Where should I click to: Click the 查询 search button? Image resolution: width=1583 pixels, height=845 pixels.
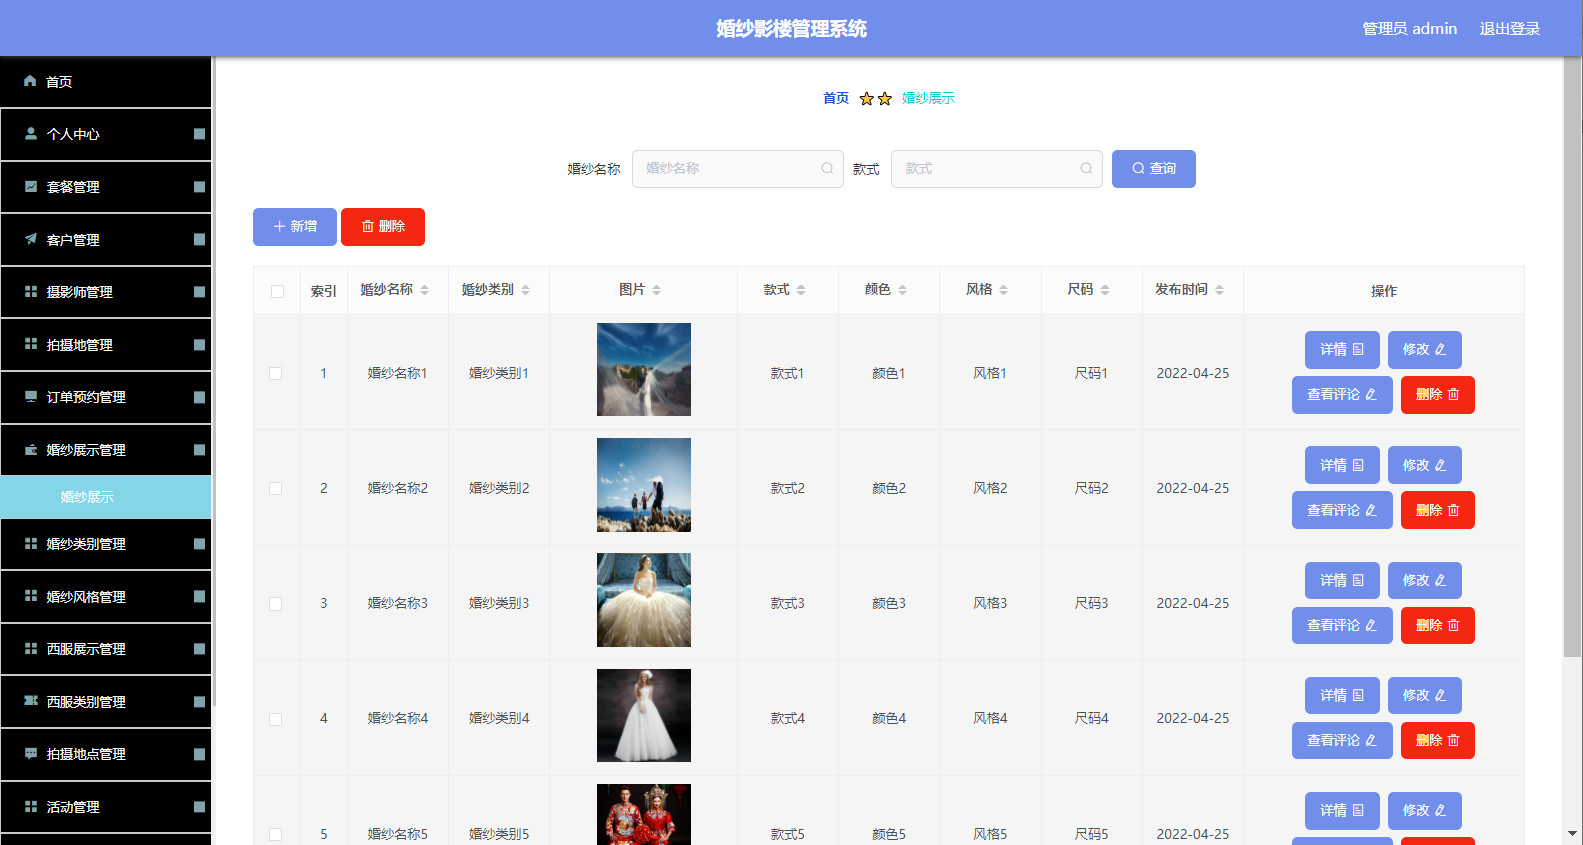click(1154, 169)
